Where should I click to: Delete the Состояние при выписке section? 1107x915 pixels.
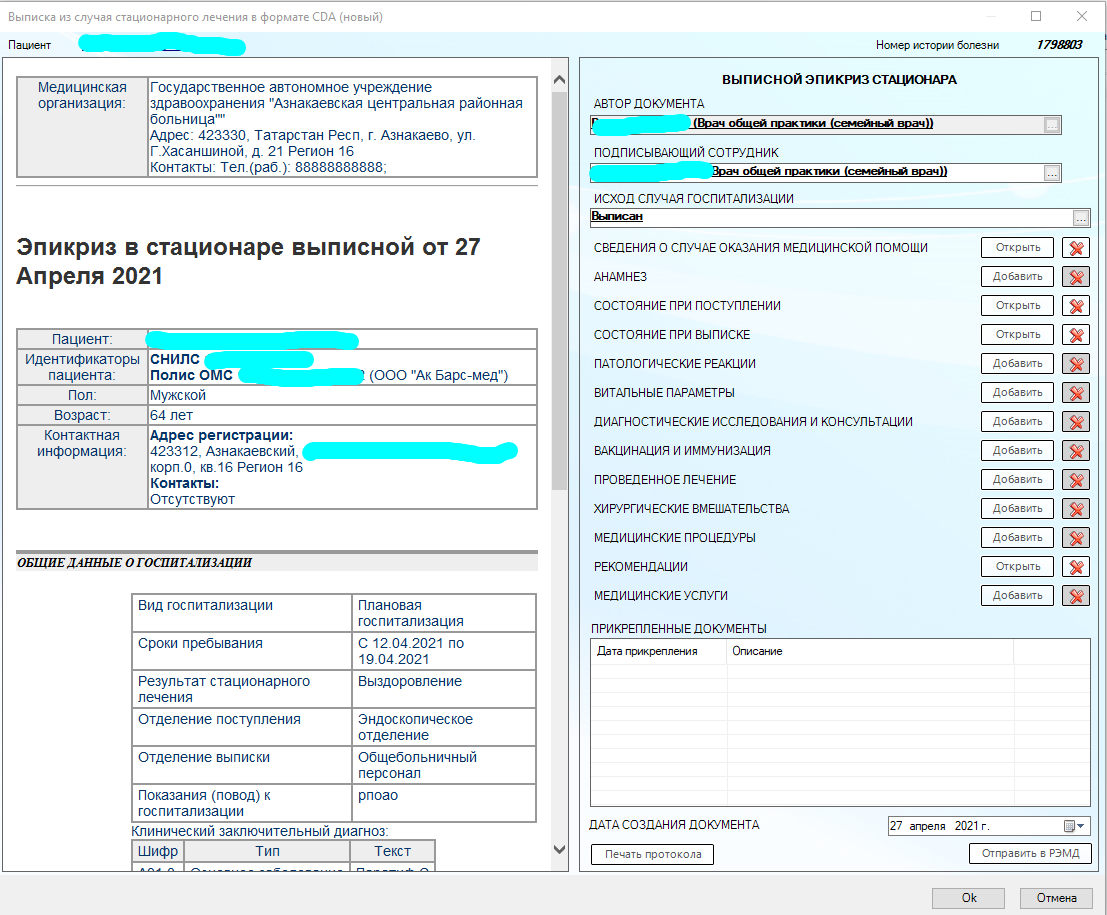[x=1076, y=335]
